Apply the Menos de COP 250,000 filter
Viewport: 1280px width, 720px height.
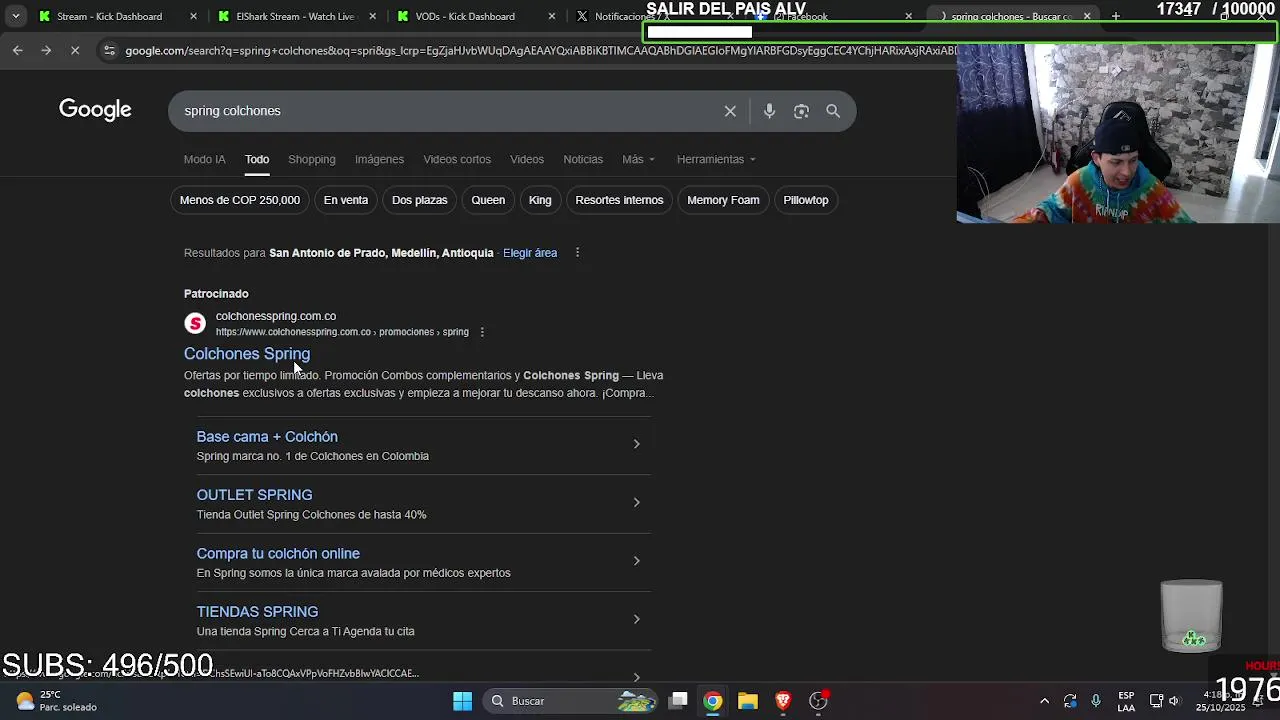click(240, 200)
